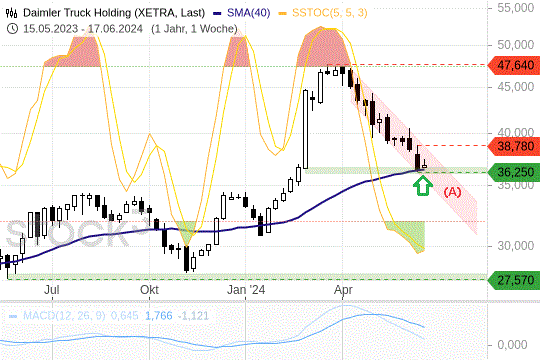The width and height of the screenshot is (540, 360).
Task: Select the 47,640 red price label
Action: (514, 65)
